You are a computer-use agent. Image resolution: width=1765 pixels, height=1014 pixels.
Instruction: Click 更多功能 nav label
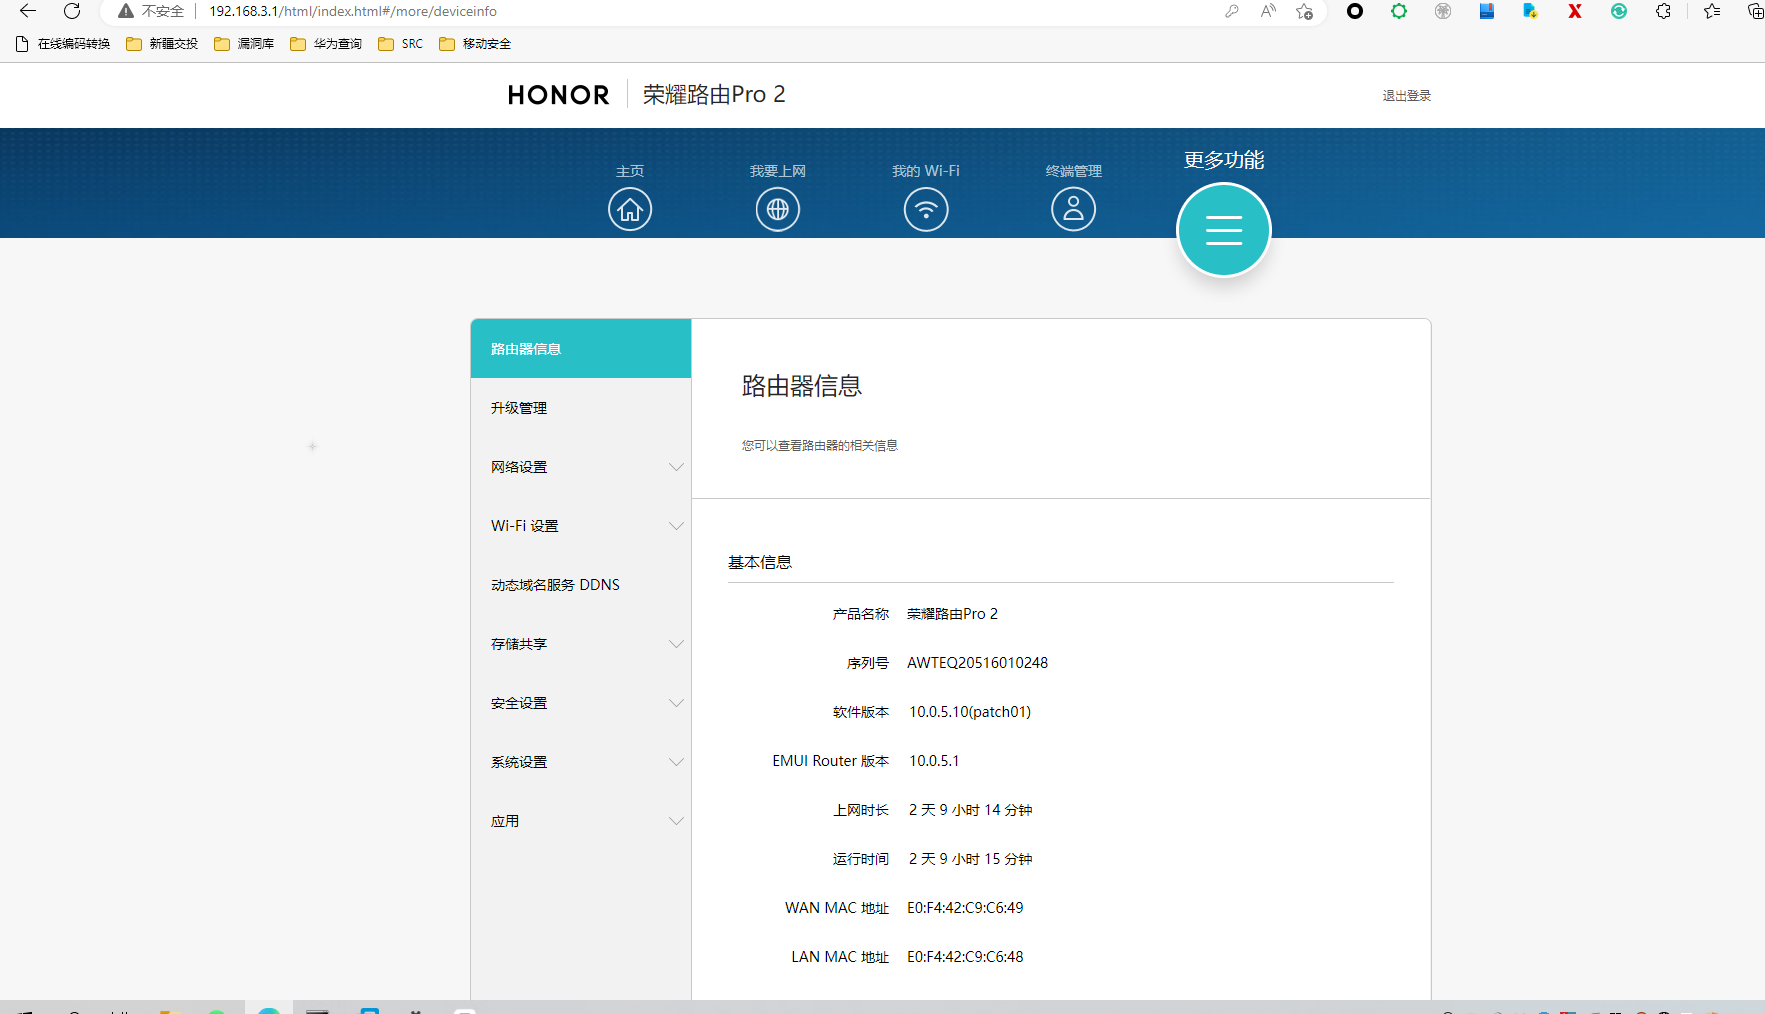1224,160
